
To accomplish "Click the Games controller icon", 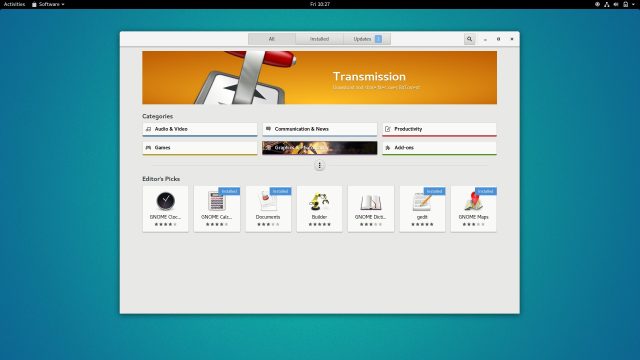I will point(149,148).
